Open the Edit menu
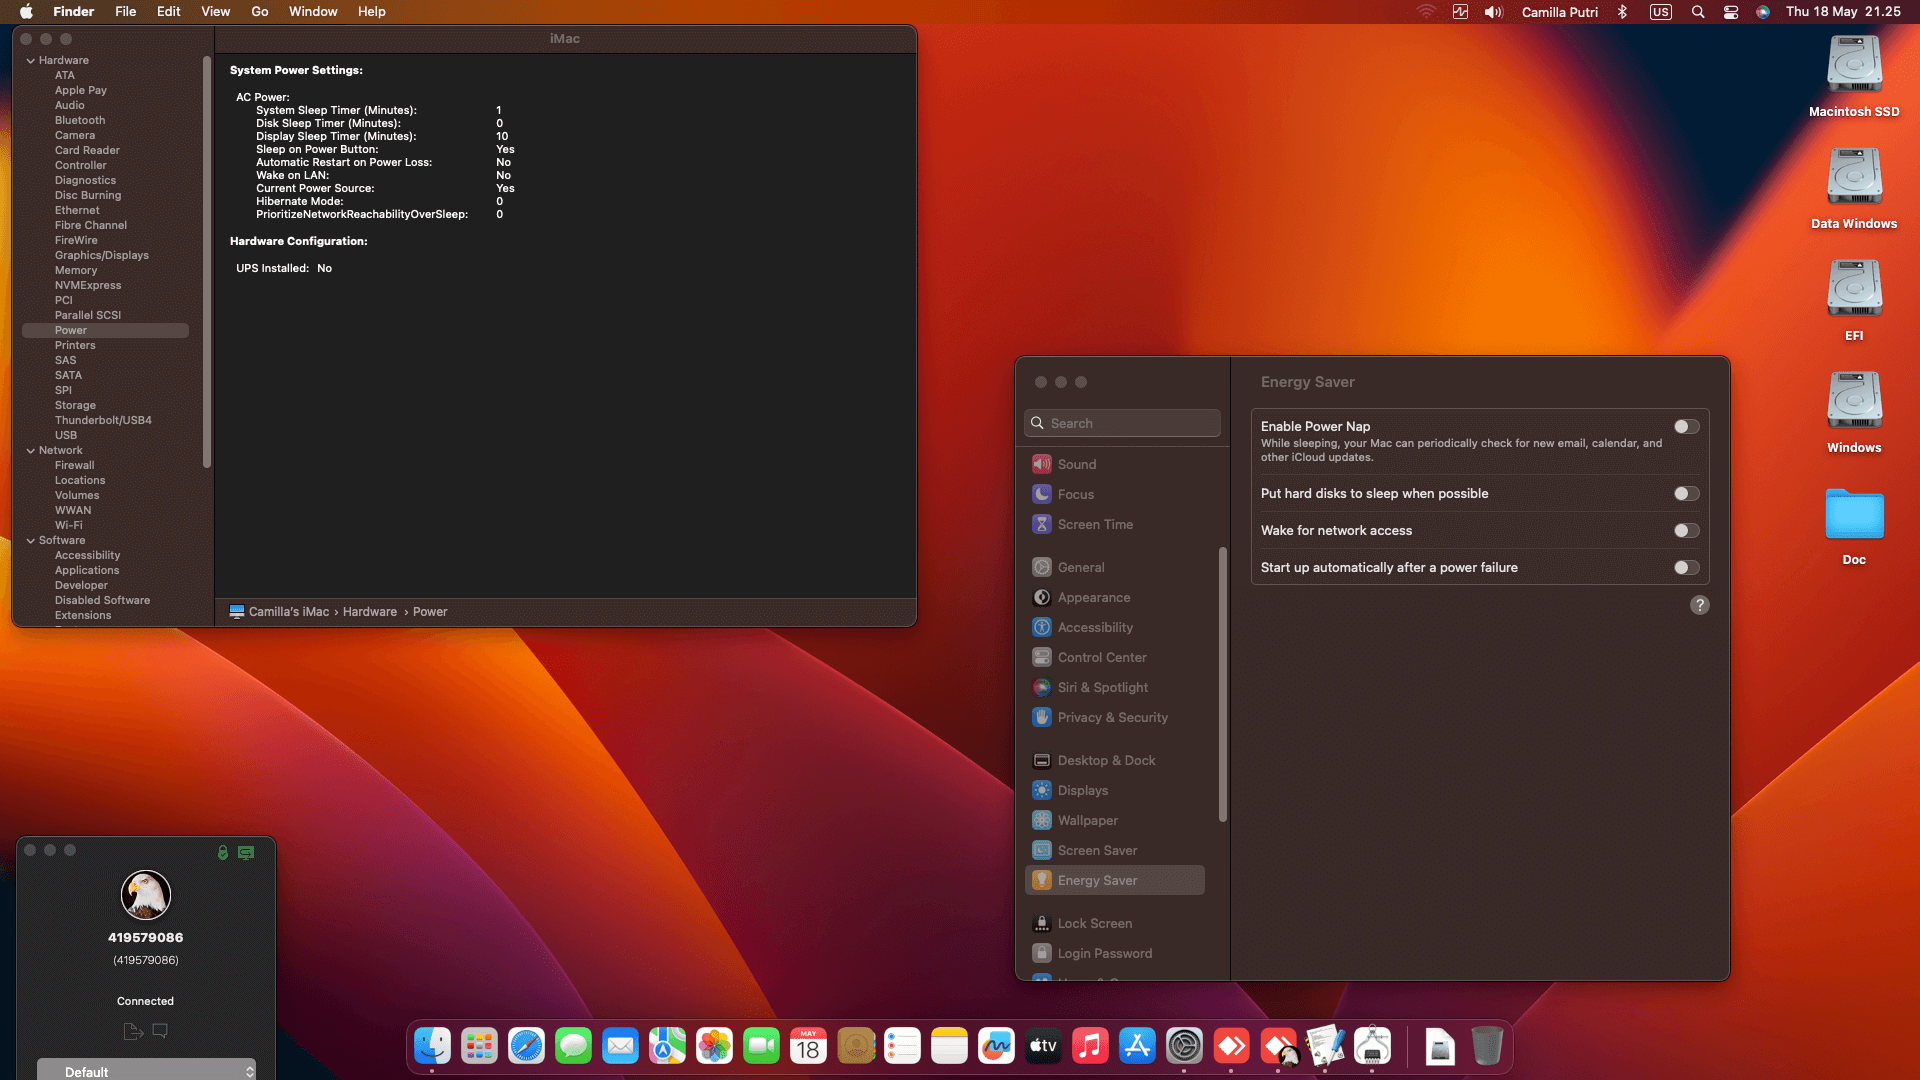This screenshot has height=1080, width=1920. (169, 12)
